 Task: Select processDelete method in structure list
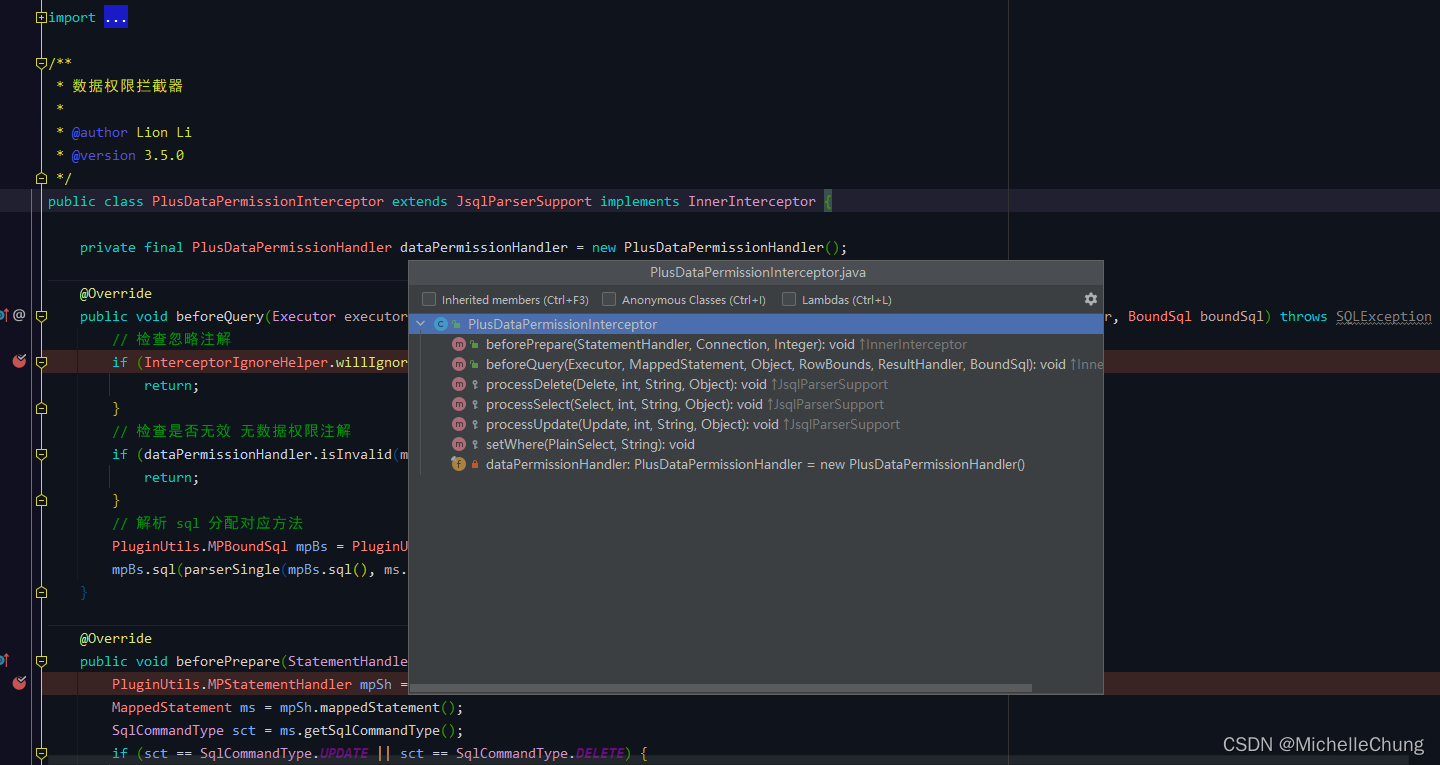point(755,384)
